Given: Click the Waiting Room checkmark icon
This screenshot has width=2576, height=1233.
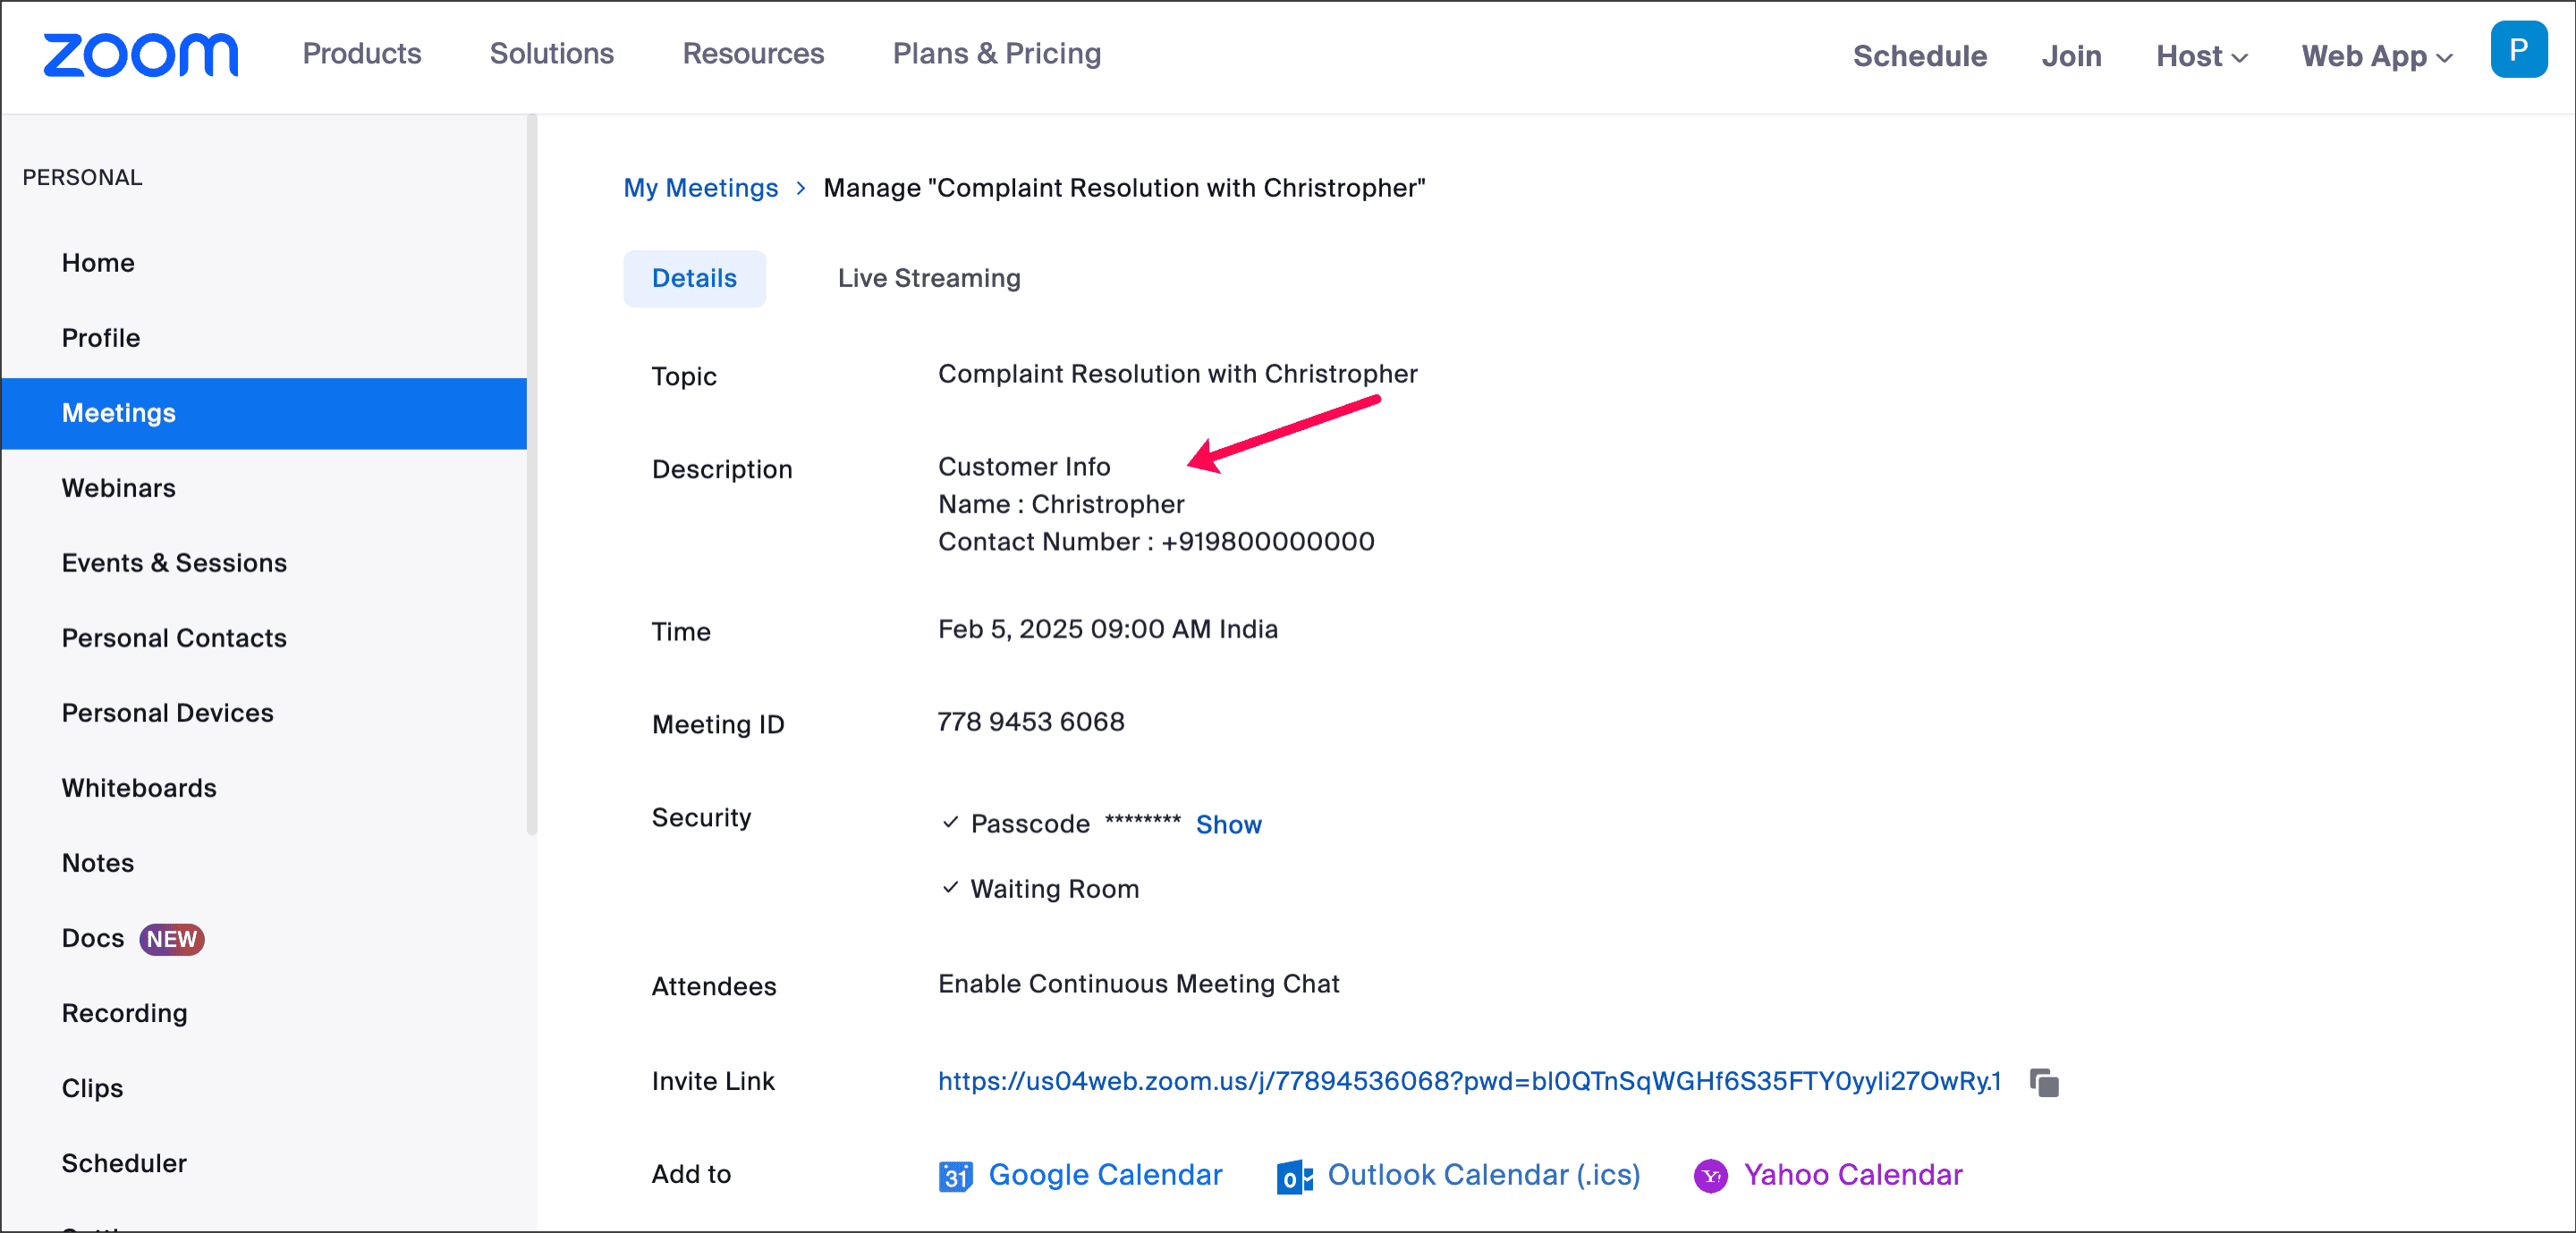Looking at the screenshot, I should 950,887.
